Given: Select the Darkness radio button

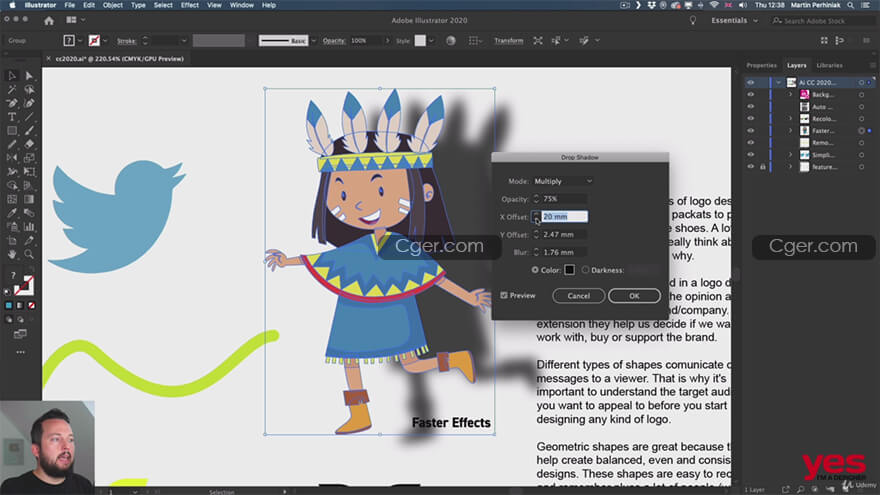Looking at the screenshot, I should [585, 270].
